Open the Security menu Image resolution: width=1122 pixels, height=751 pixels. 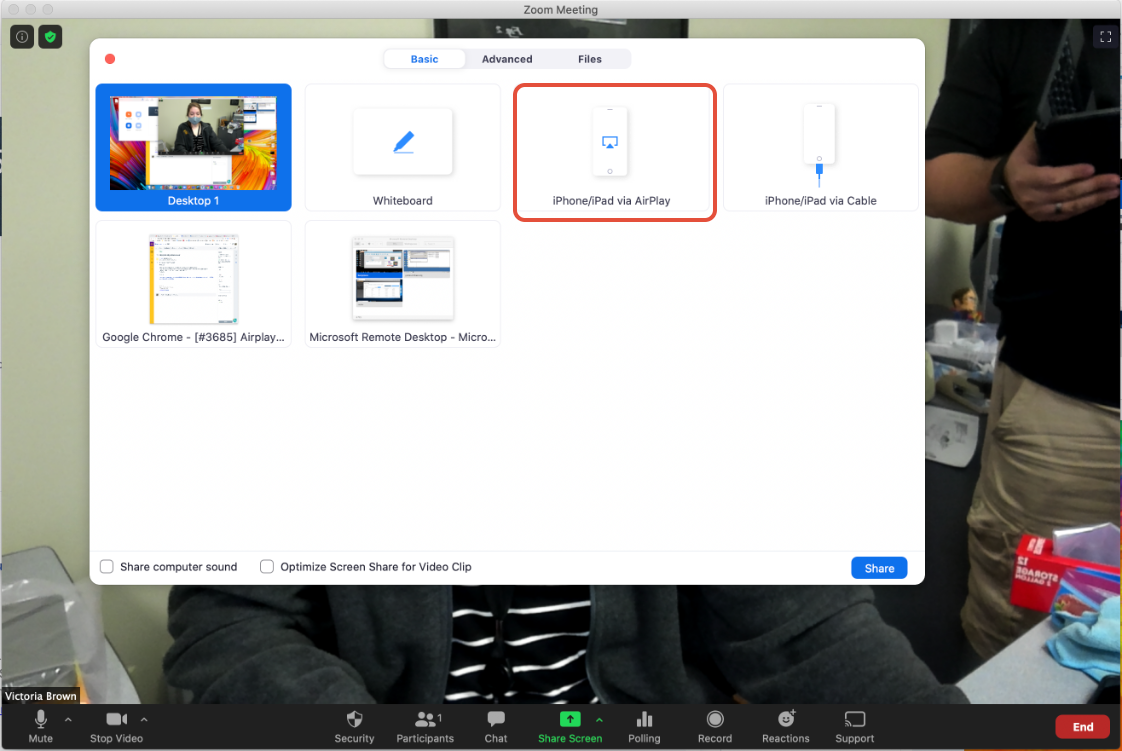coord(354,727)
